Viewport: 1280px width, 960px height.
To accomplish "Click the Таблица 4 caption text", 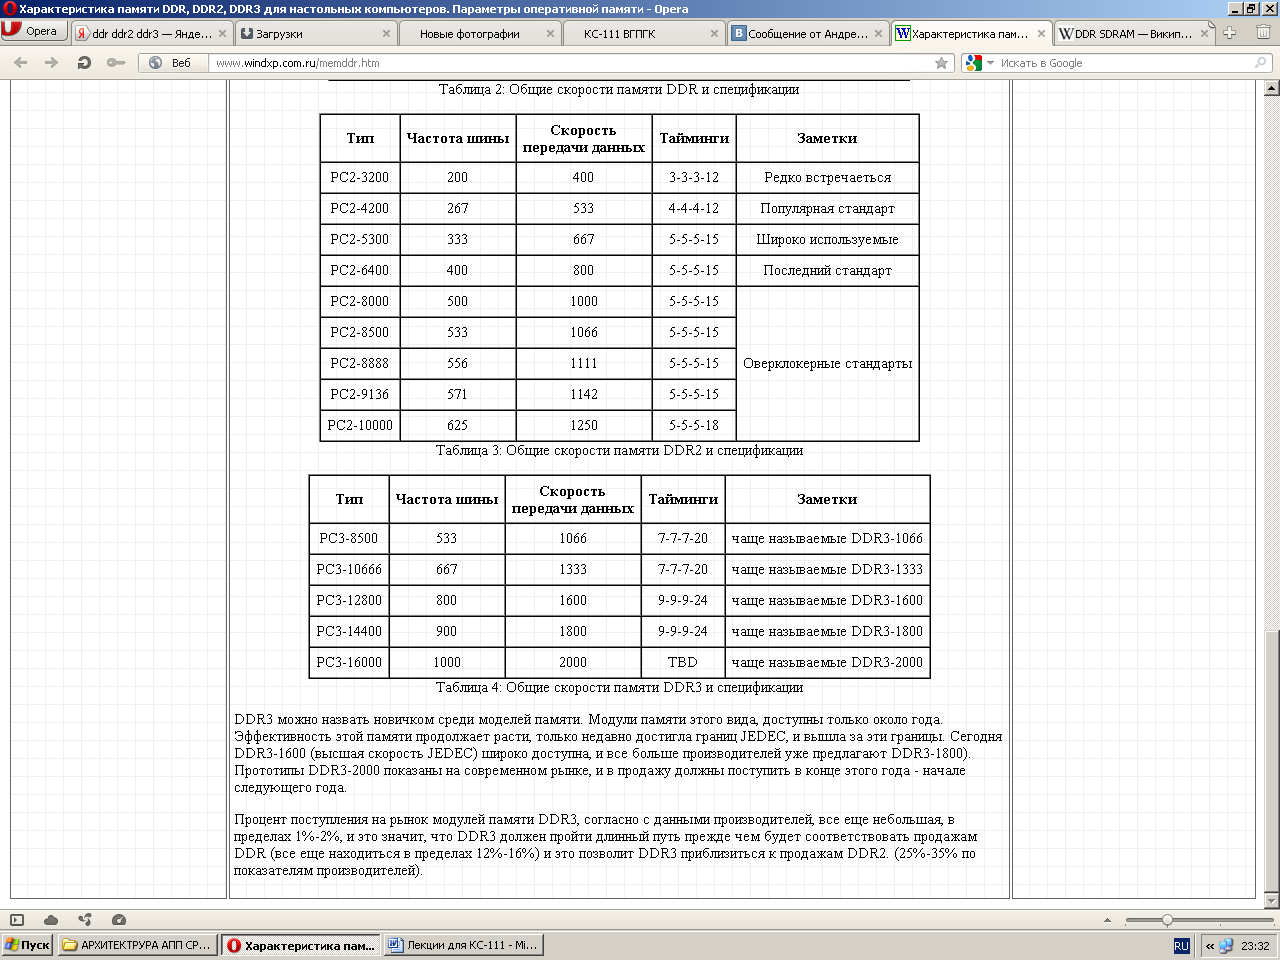I will (x=620, y=687).
